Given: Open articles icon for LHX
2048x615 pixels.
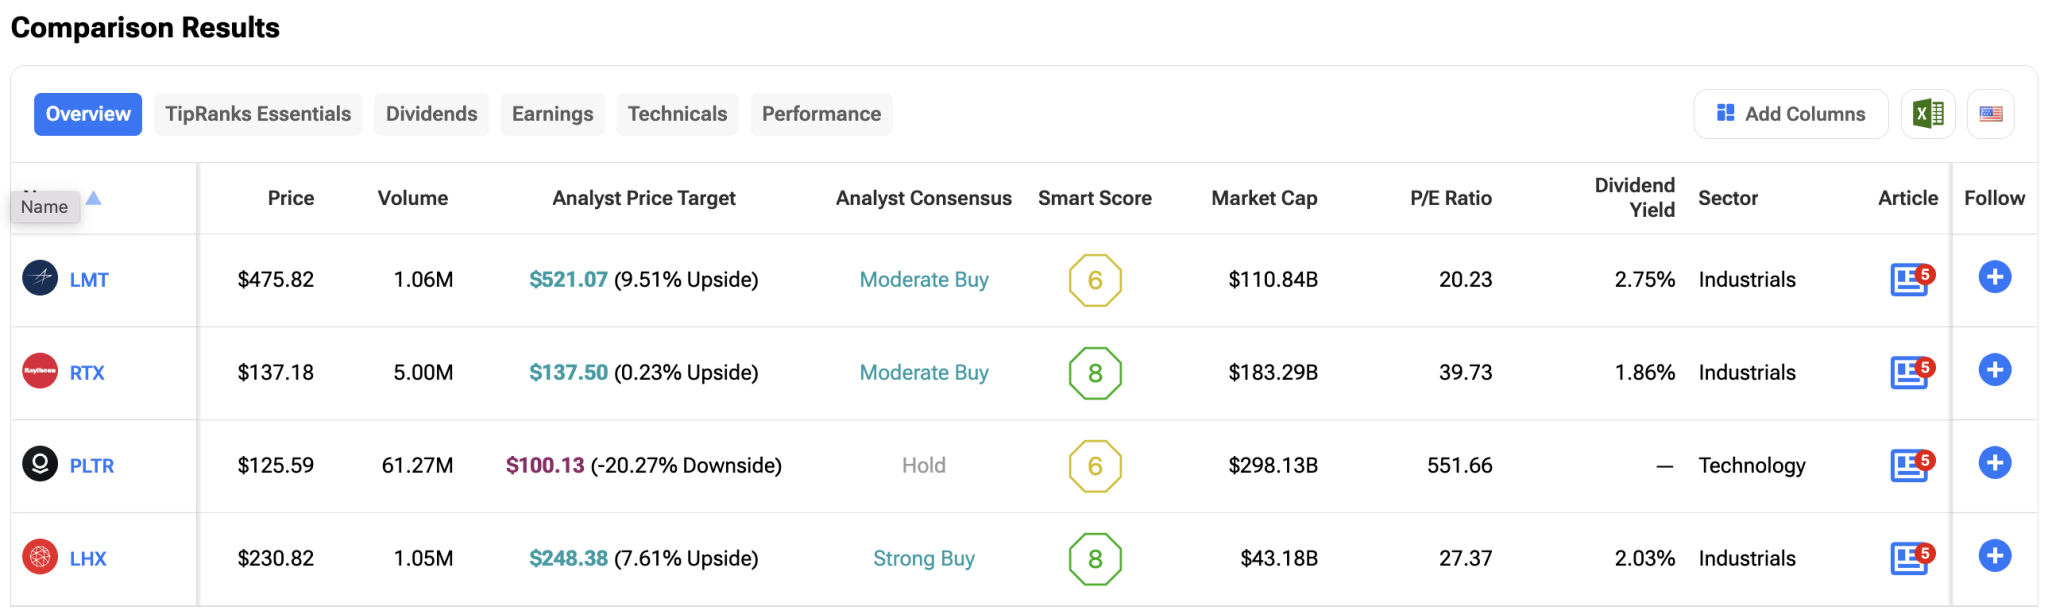Looking at the screenshot, I should [1911, 558].
